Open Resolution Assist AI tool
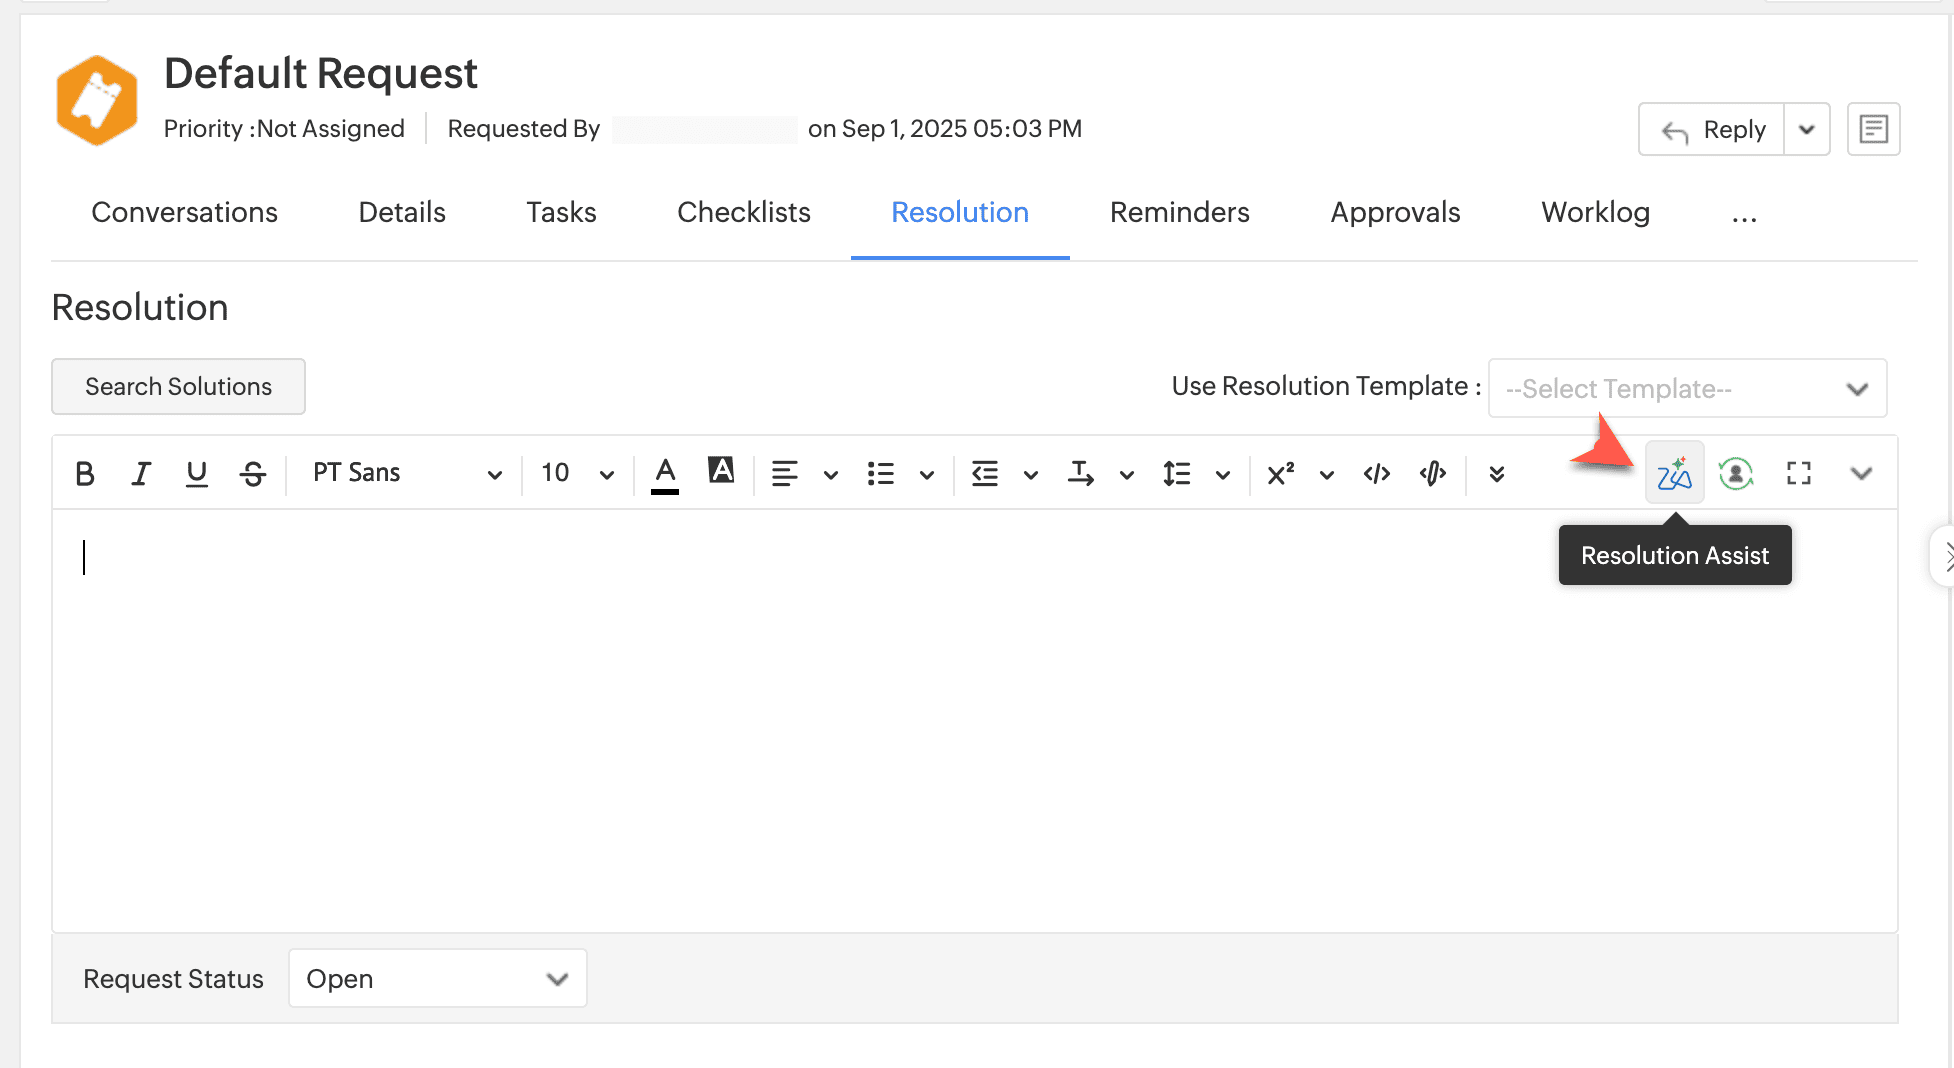 tap(1675, 472)
